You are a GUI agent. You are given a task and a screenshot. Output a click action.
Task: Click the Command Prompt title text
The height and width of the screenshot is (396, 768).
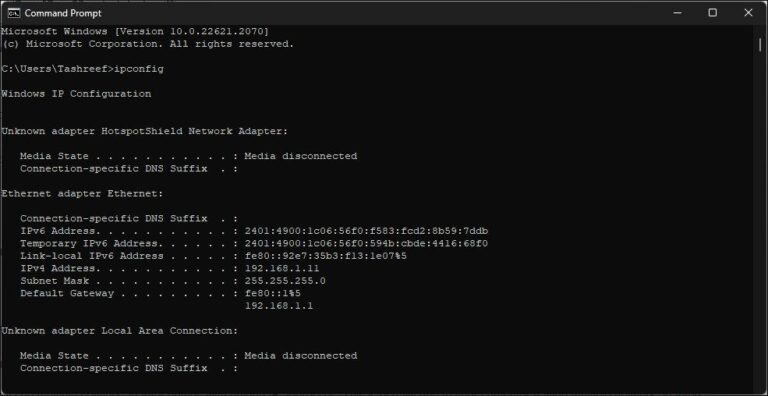(63, 13)
